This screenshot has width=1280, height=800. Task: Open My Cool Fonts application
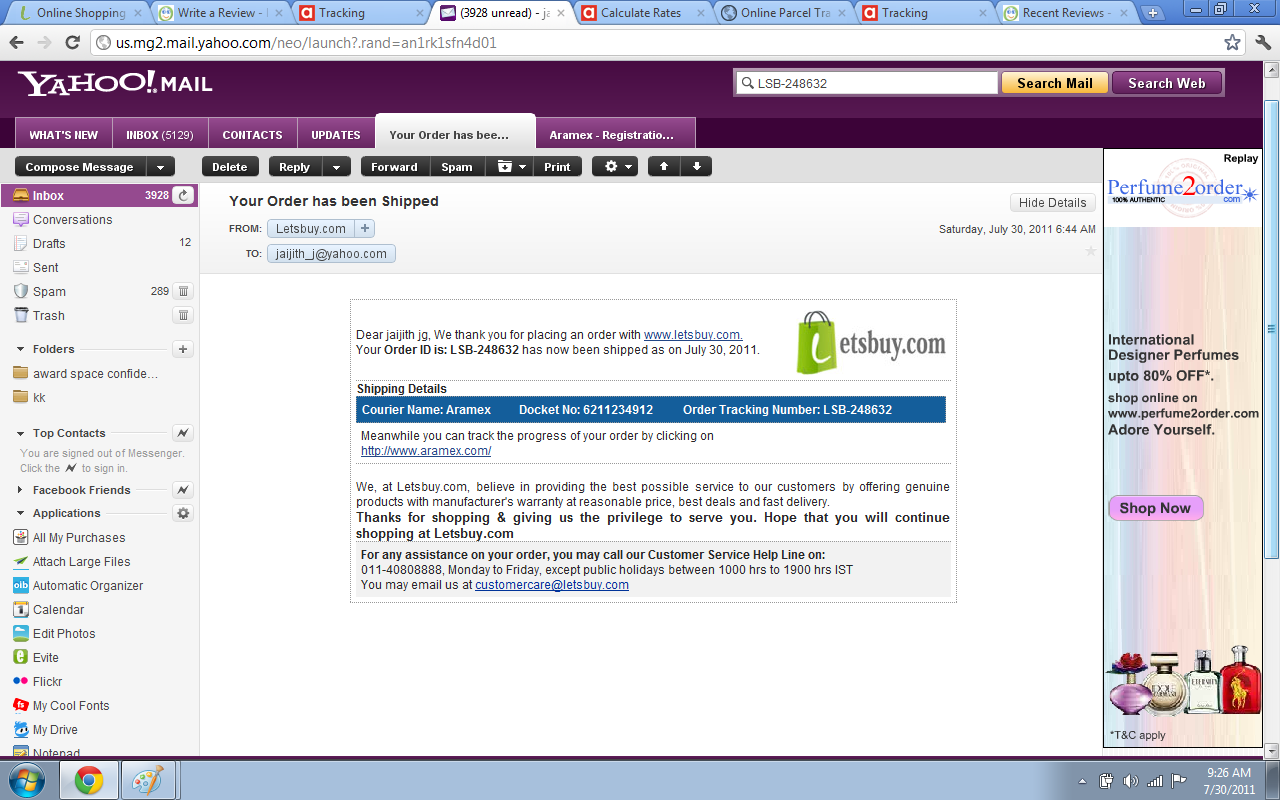[61, 706]
